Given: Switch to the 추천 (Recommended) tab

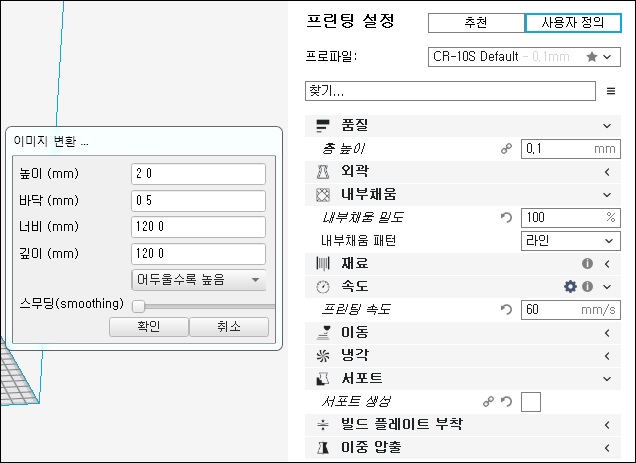Looking at the screenshot, I should (x=476, y=23).
